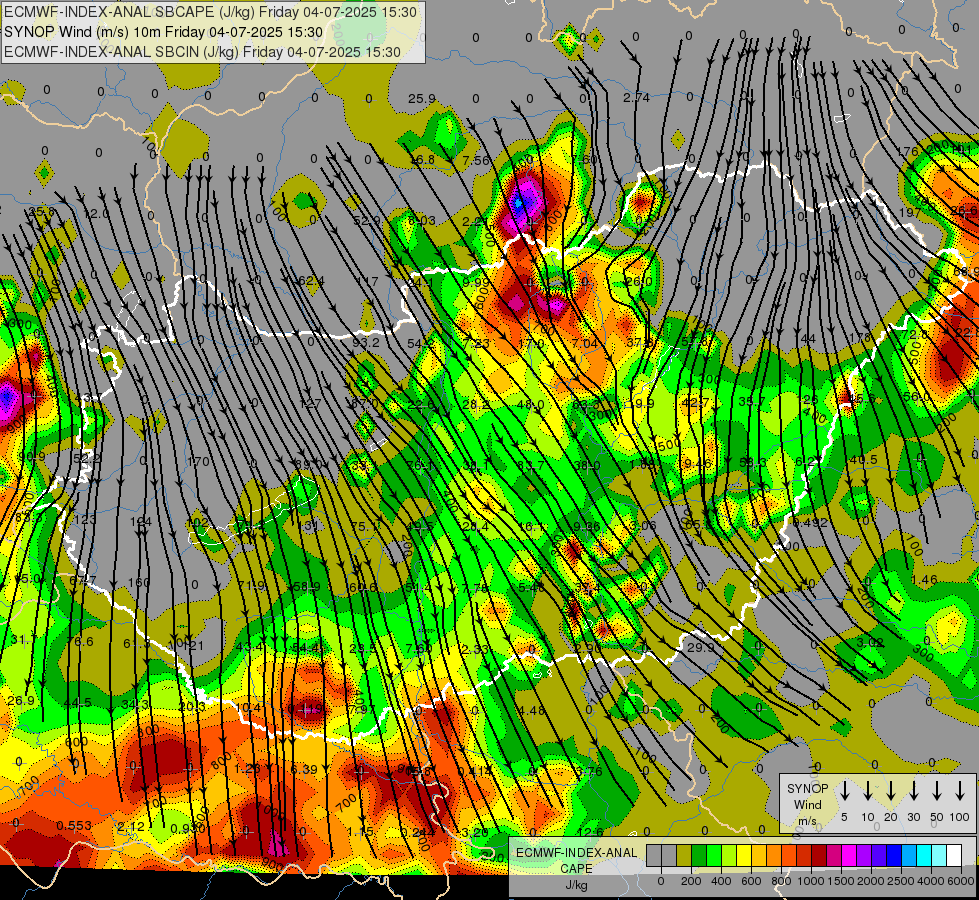Image resolution: width=979 pixels, height=900 pixels.
Task: Pick the white swatch at scale end
Action: point(953,855)
